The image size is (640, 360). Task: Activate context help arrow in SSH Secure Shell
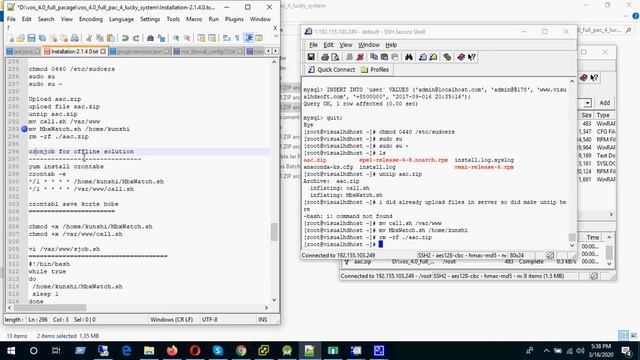(471, 57)
